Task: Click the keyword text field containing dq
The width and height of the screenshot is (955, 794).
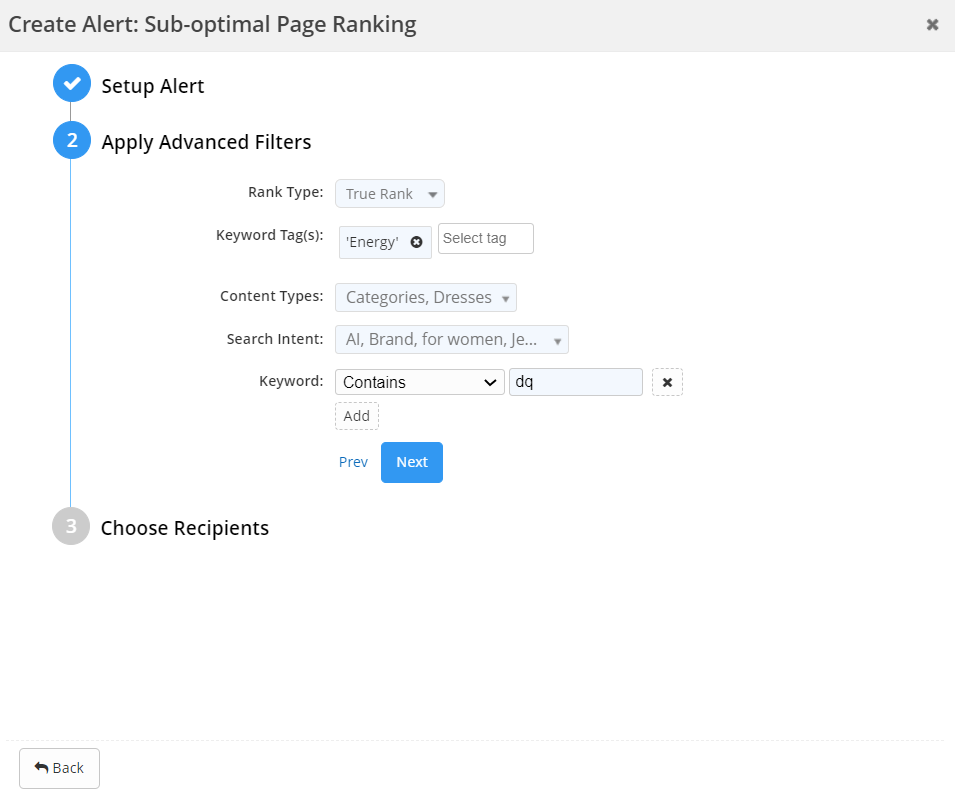Action: 575,382
